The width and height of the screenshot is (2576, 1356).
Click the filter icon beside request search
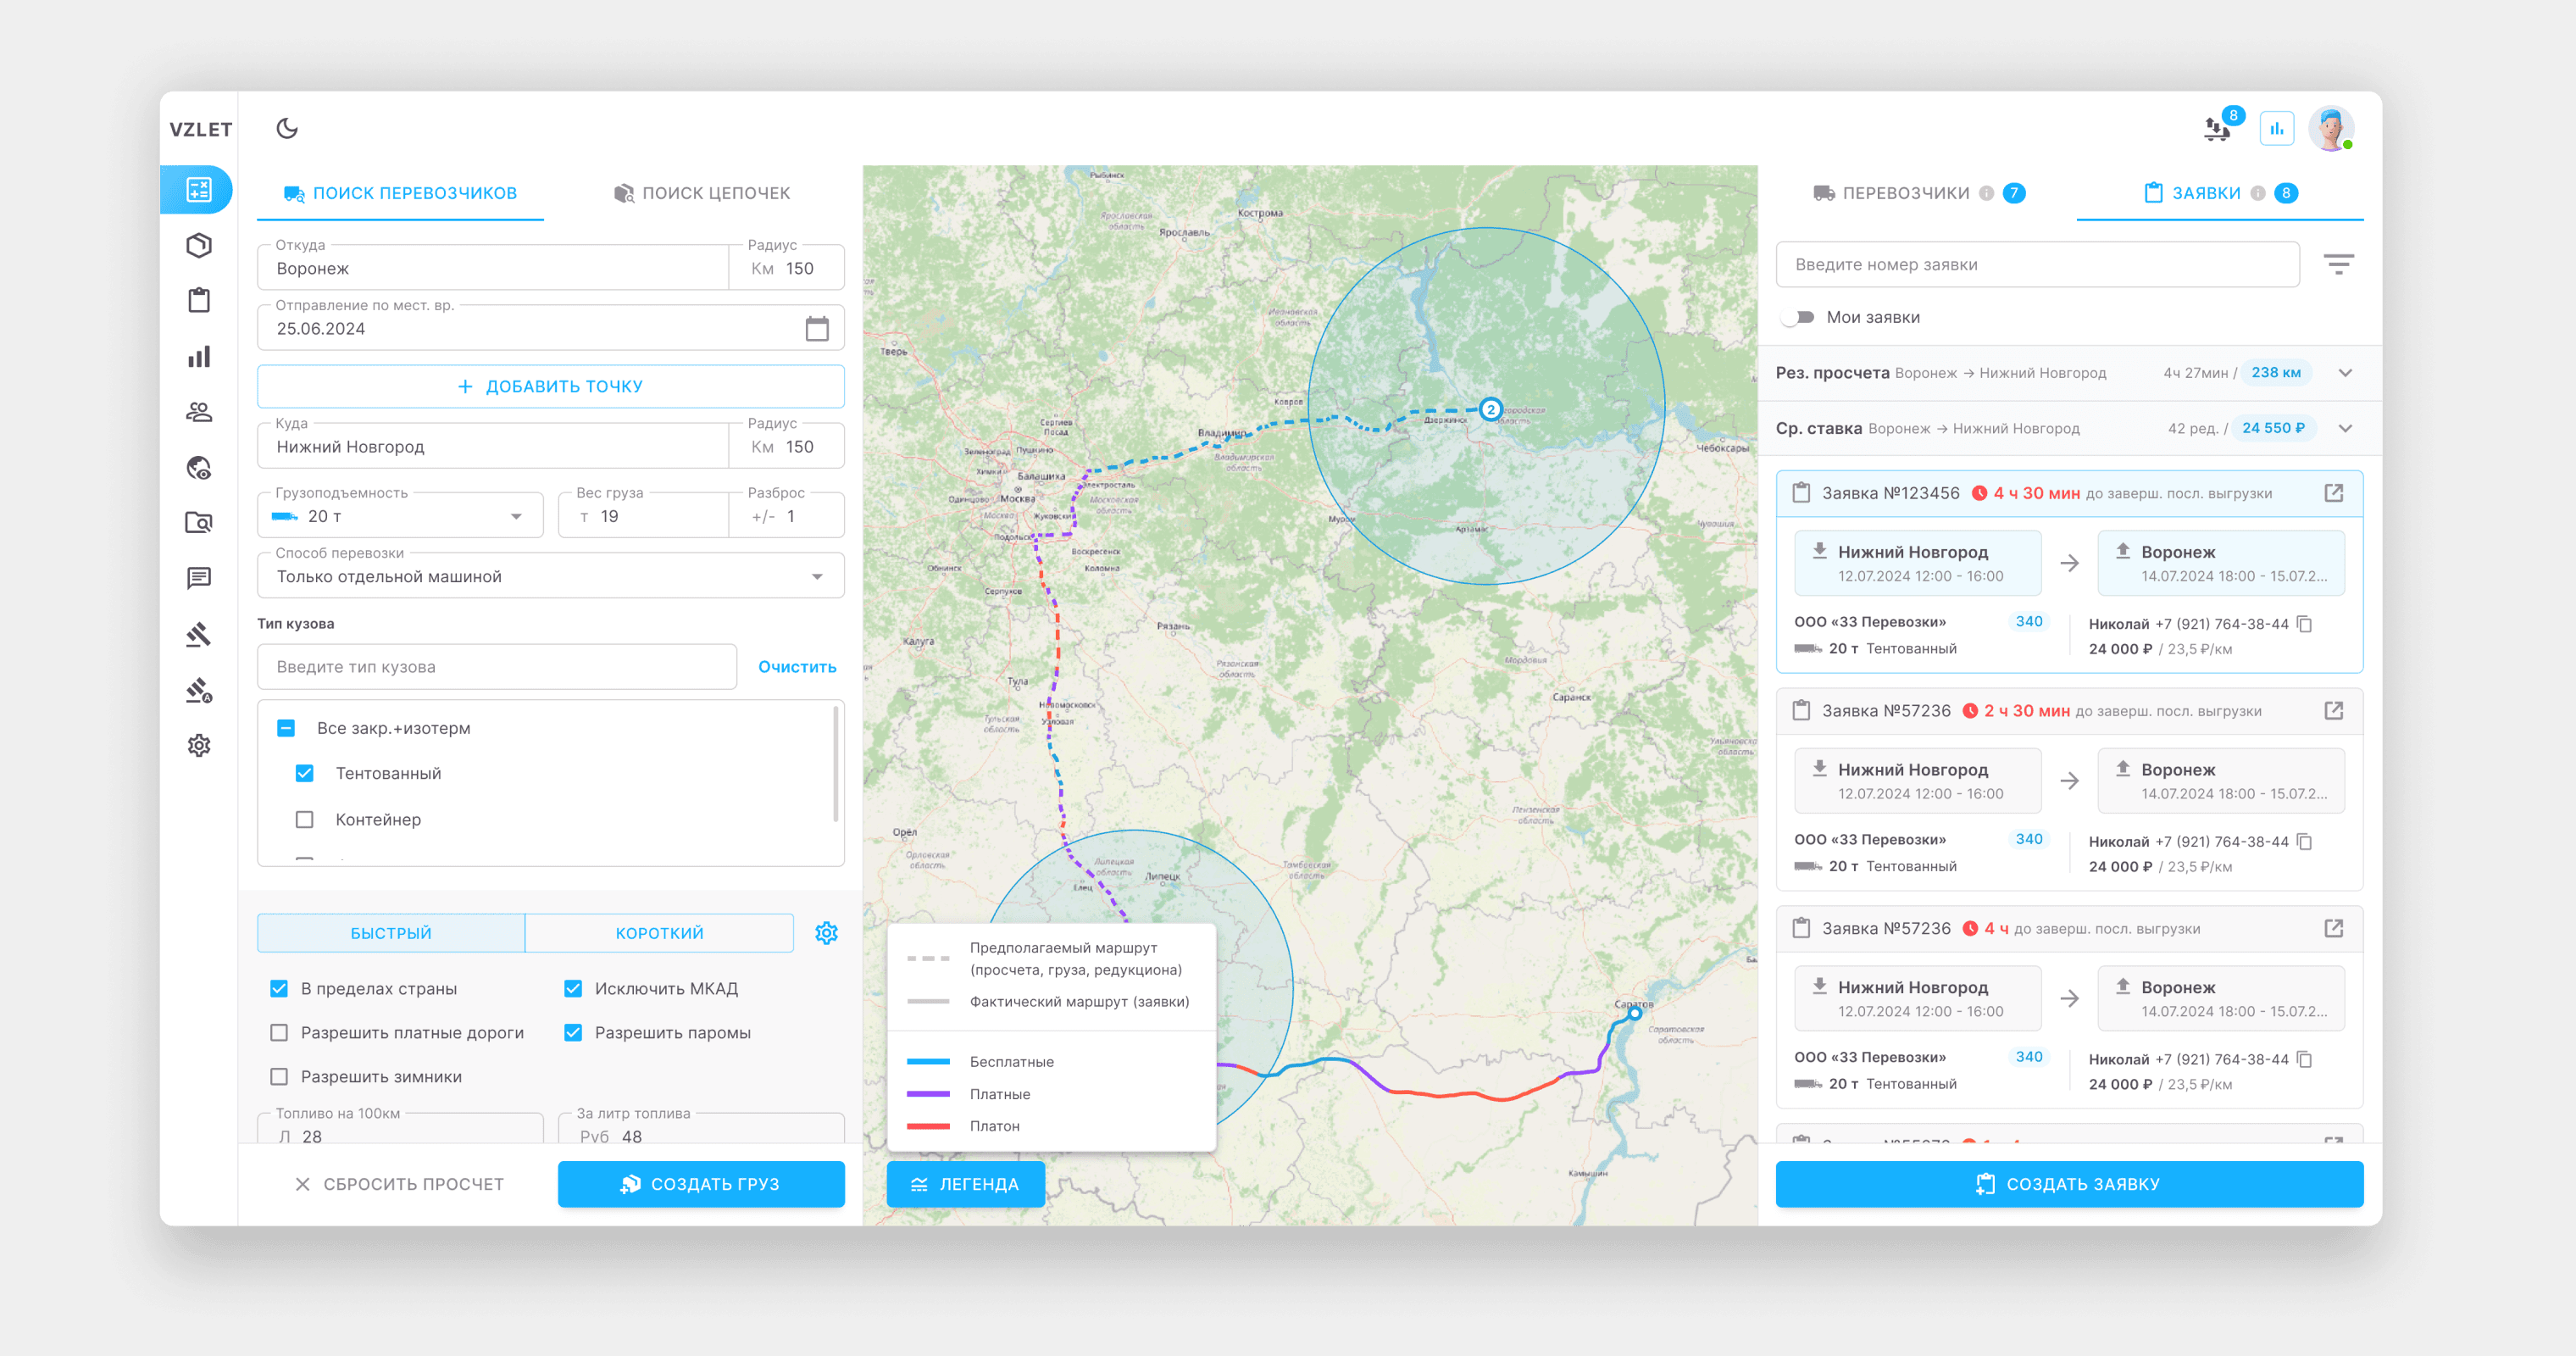click(x=2338, y=264)
